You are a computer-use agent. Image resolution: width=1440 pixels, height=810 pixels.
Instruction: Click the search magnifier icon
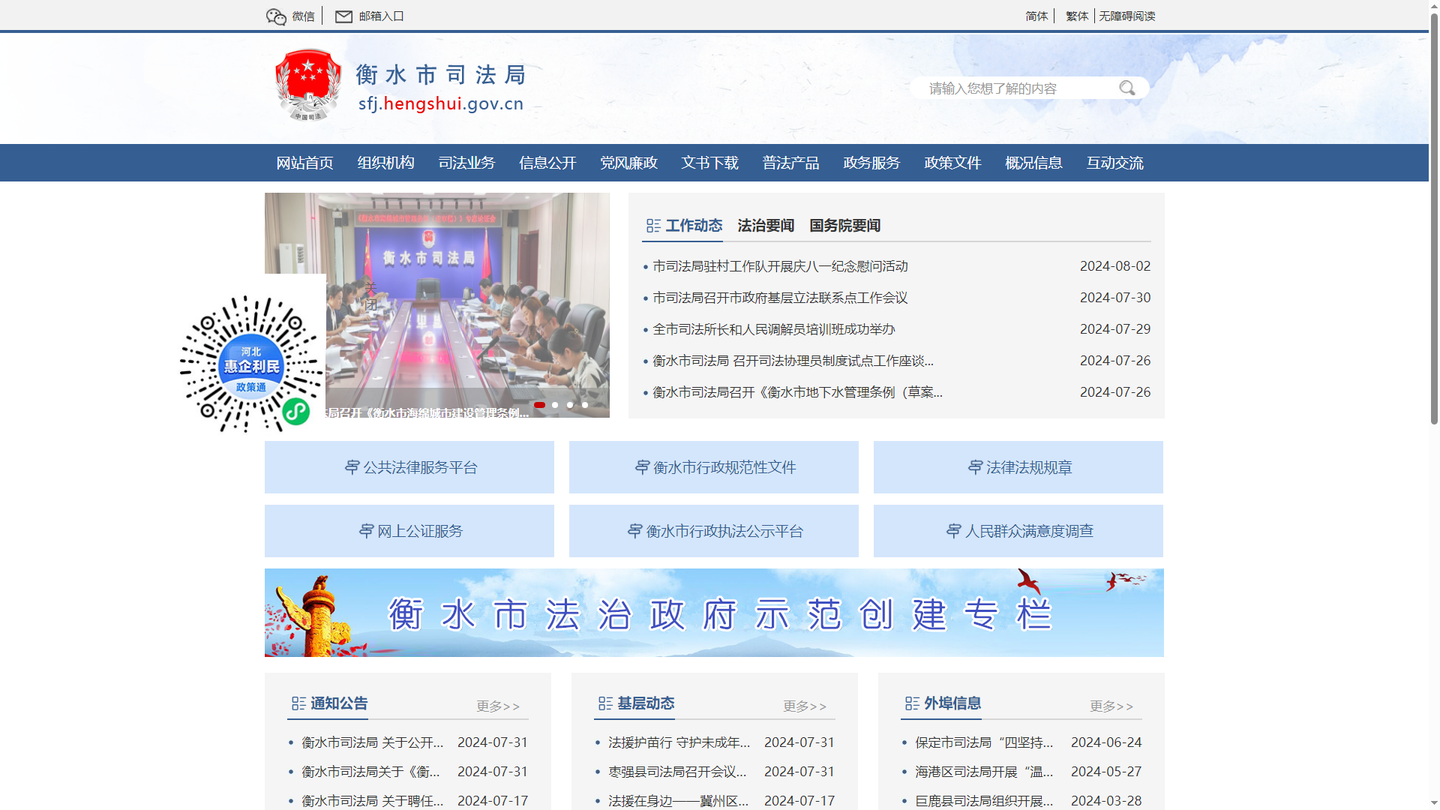[1127, 88]
